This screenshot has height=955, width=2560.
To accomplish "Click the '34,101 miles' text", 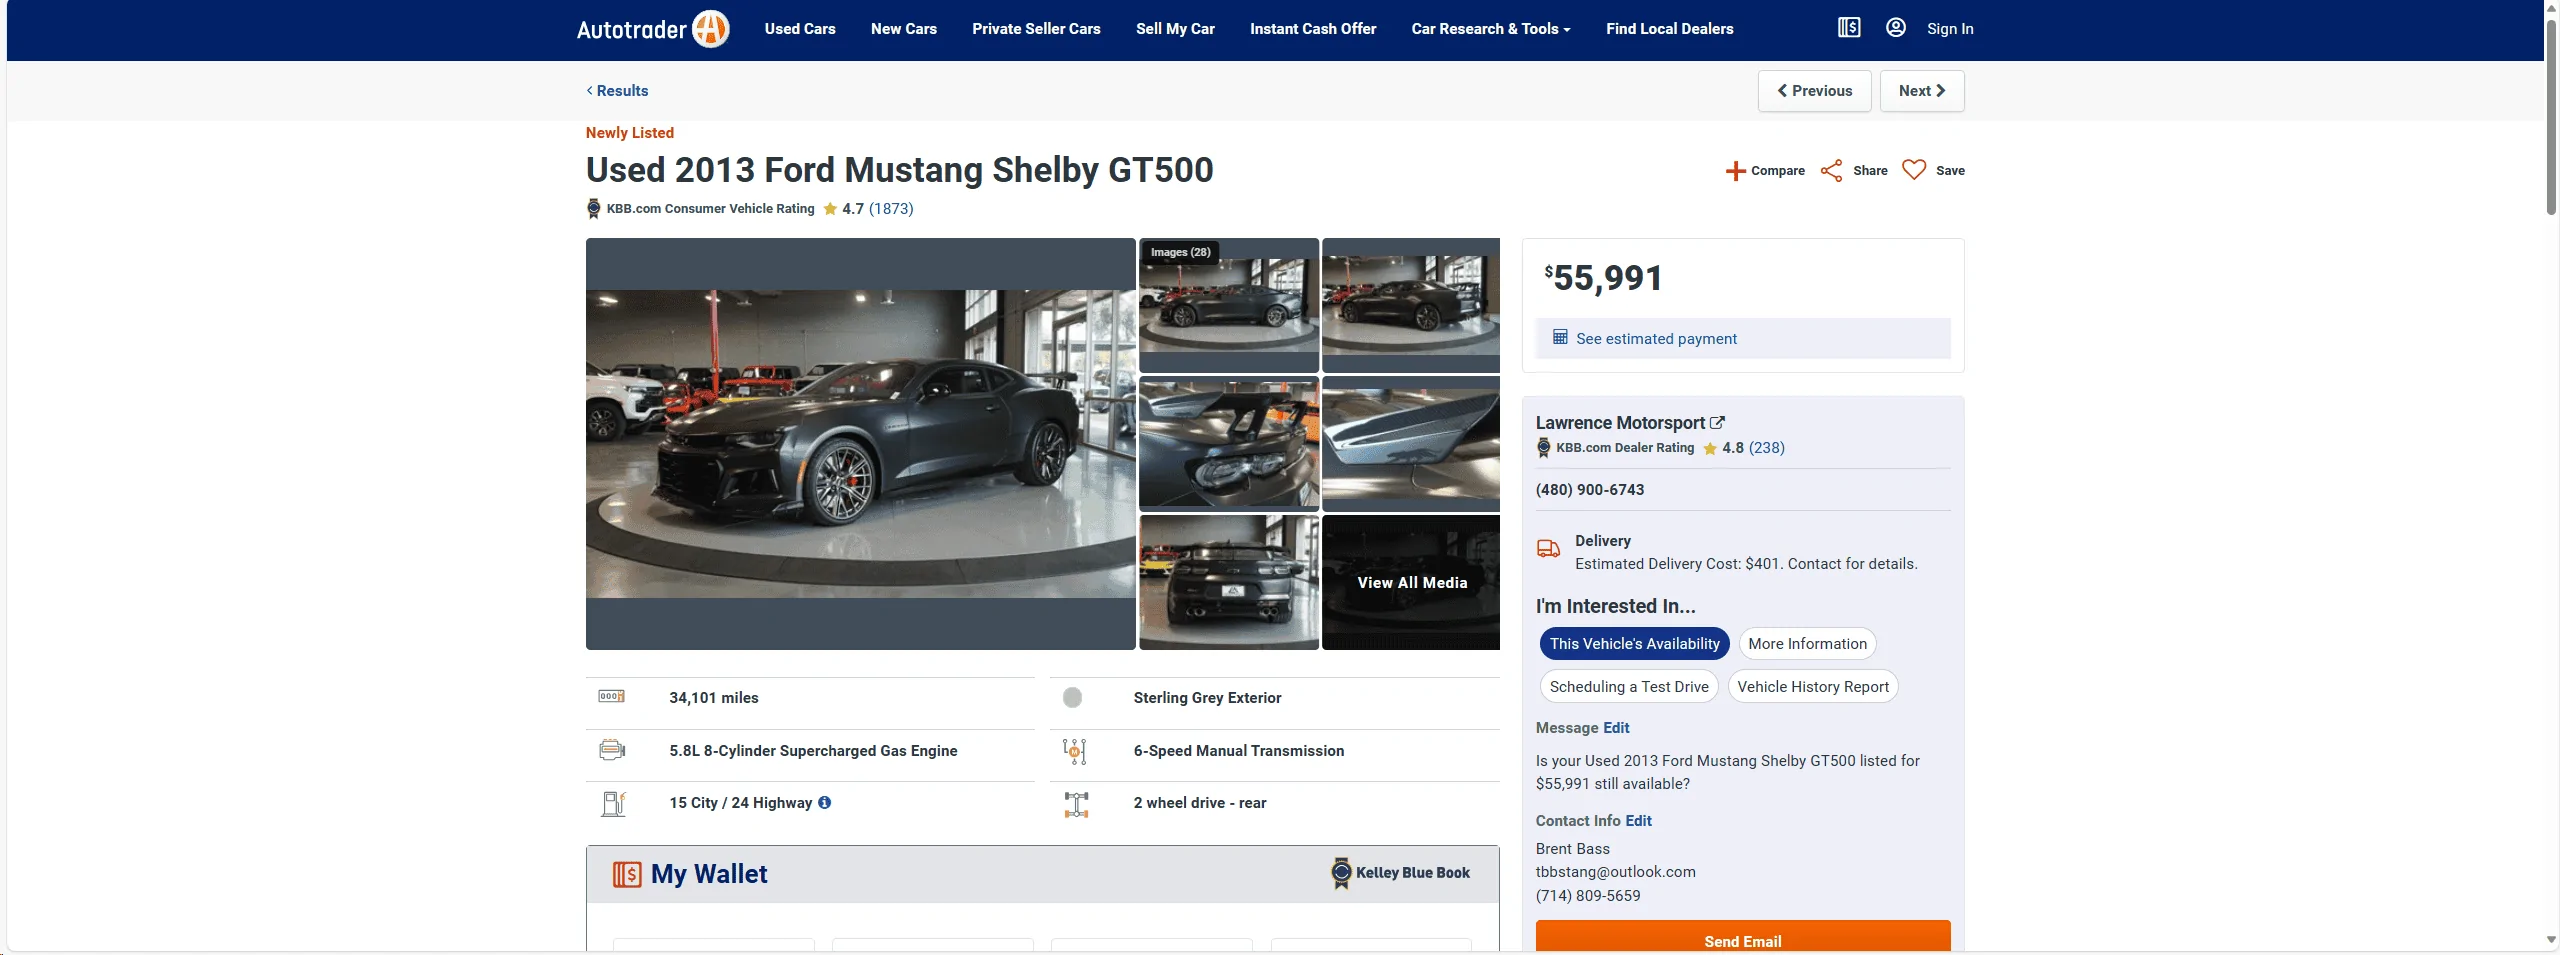I will (713, 698).
